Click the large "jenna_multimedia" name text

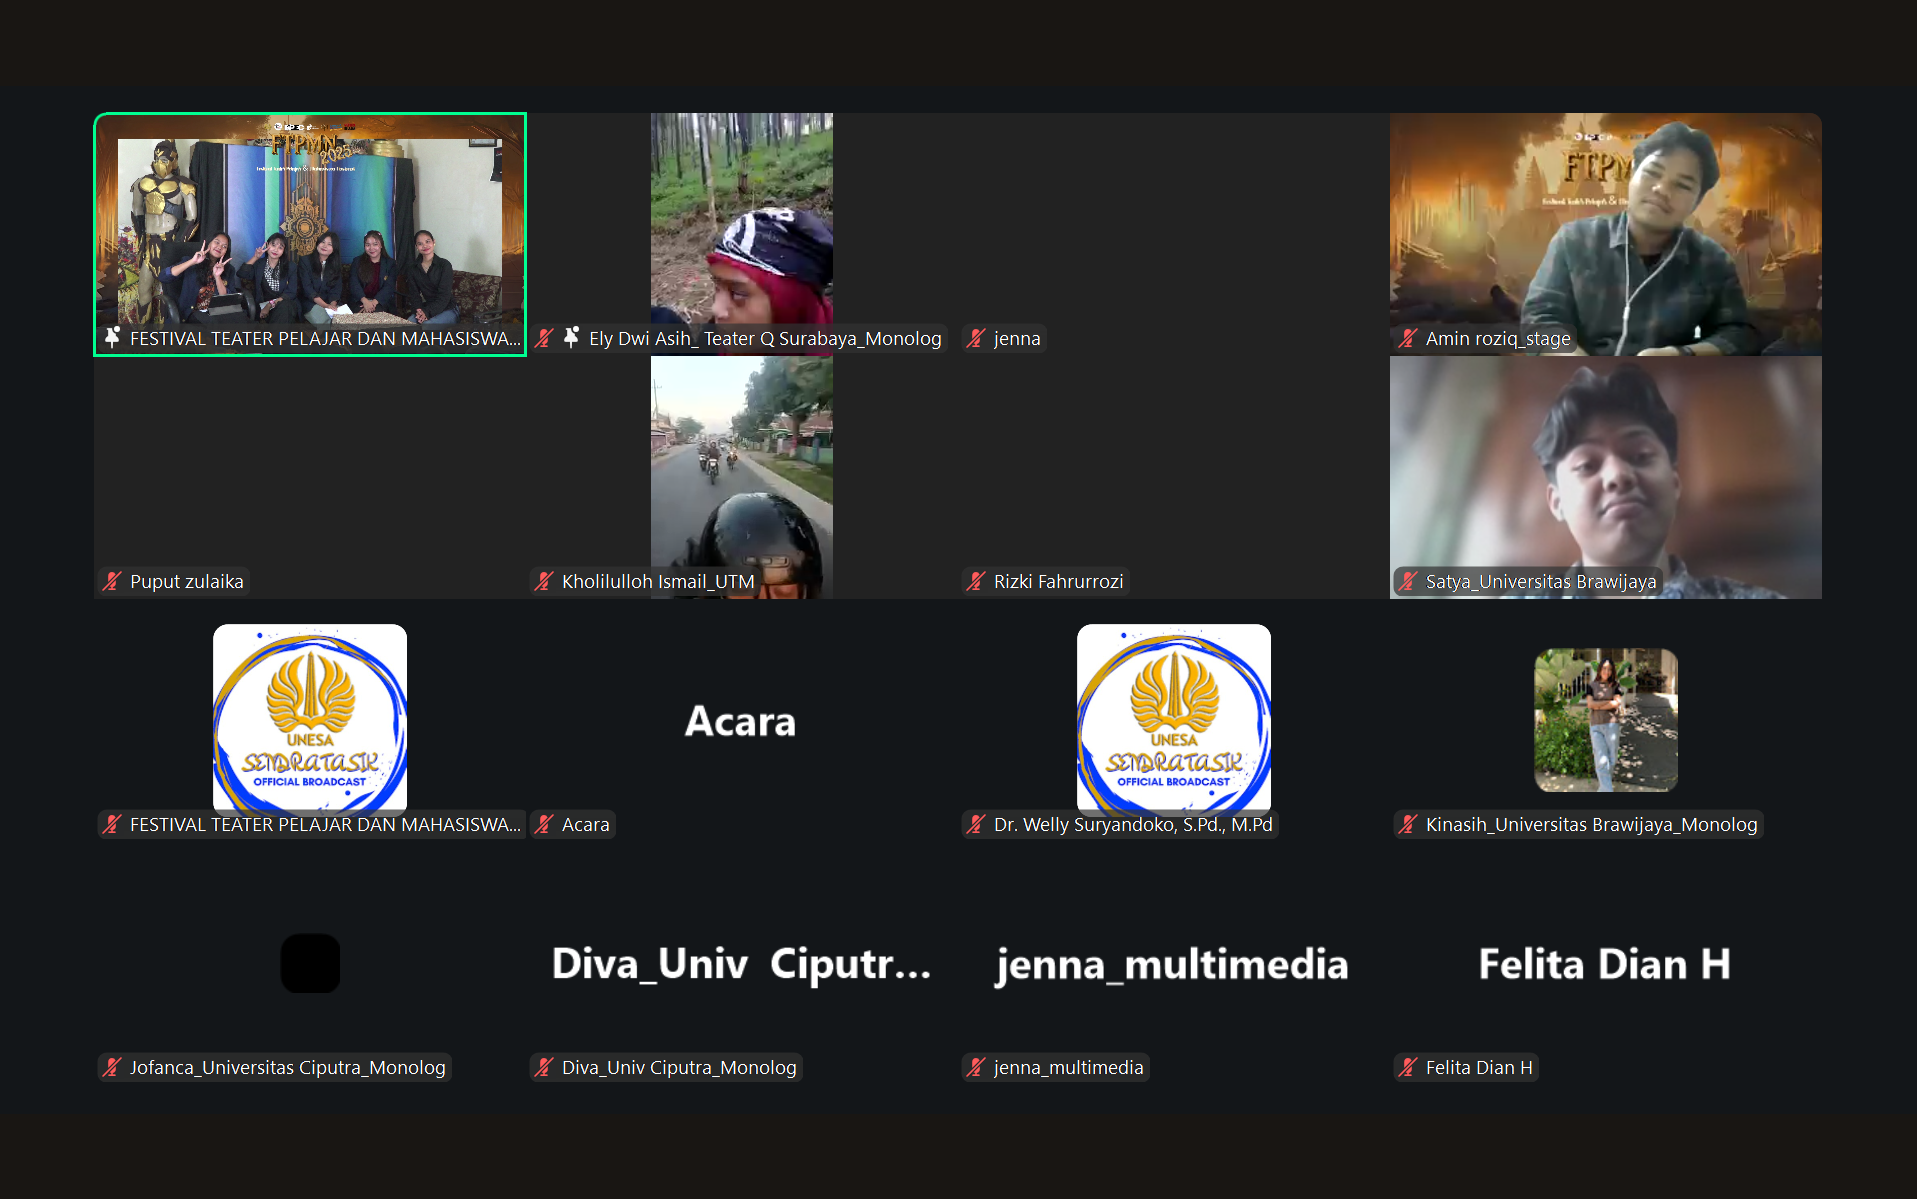pyautogui.click(x=1172, y=964)
